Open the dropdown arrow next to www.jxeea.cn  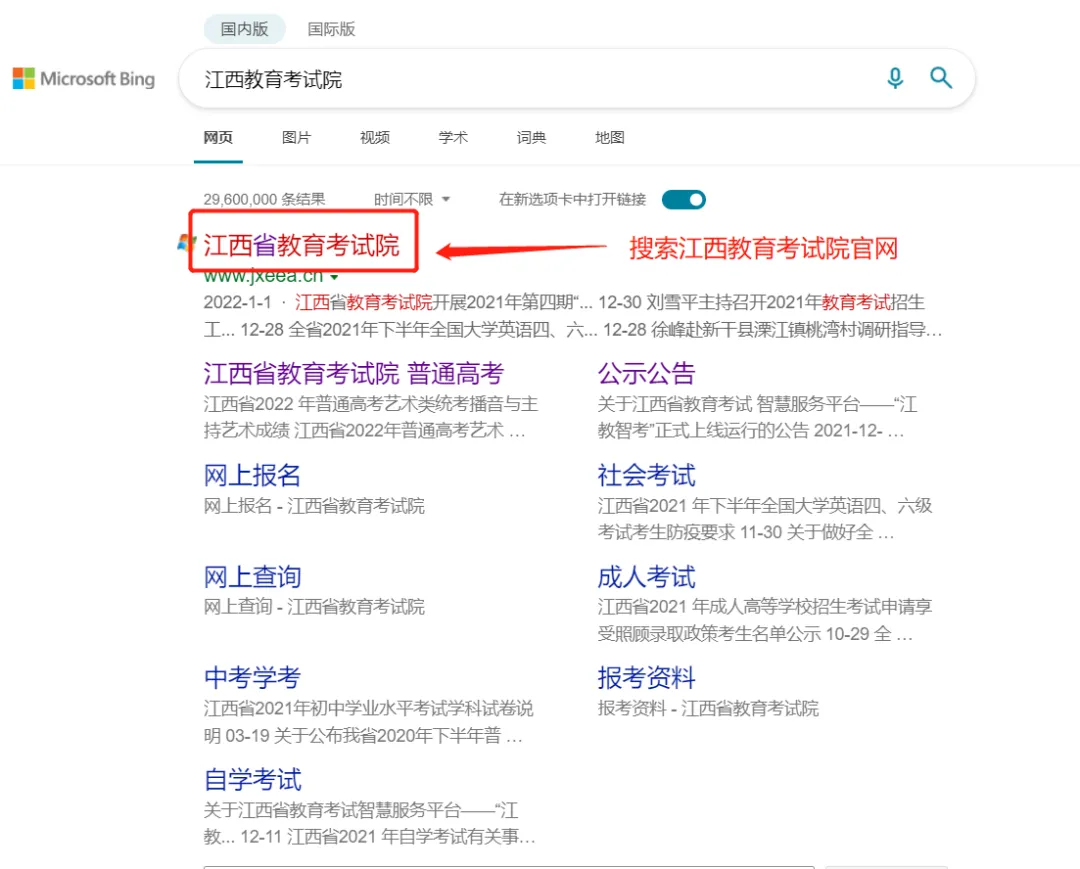(335, 277)
